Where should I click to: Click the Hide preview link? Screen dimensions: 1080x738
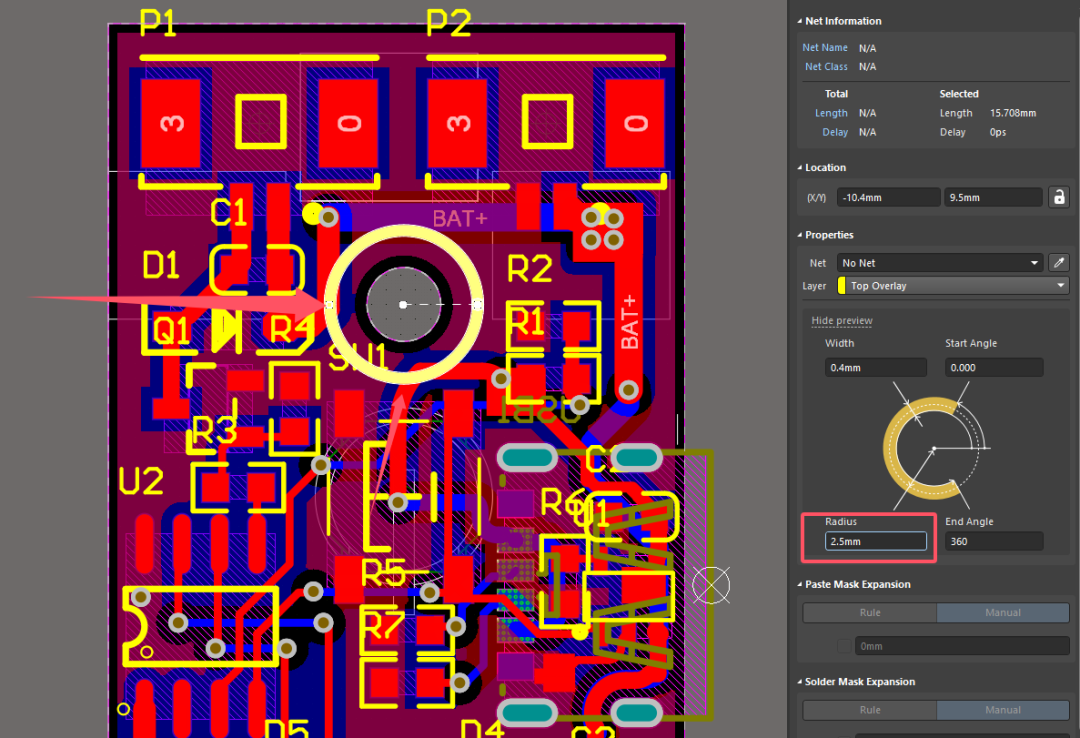click(841, 321)
